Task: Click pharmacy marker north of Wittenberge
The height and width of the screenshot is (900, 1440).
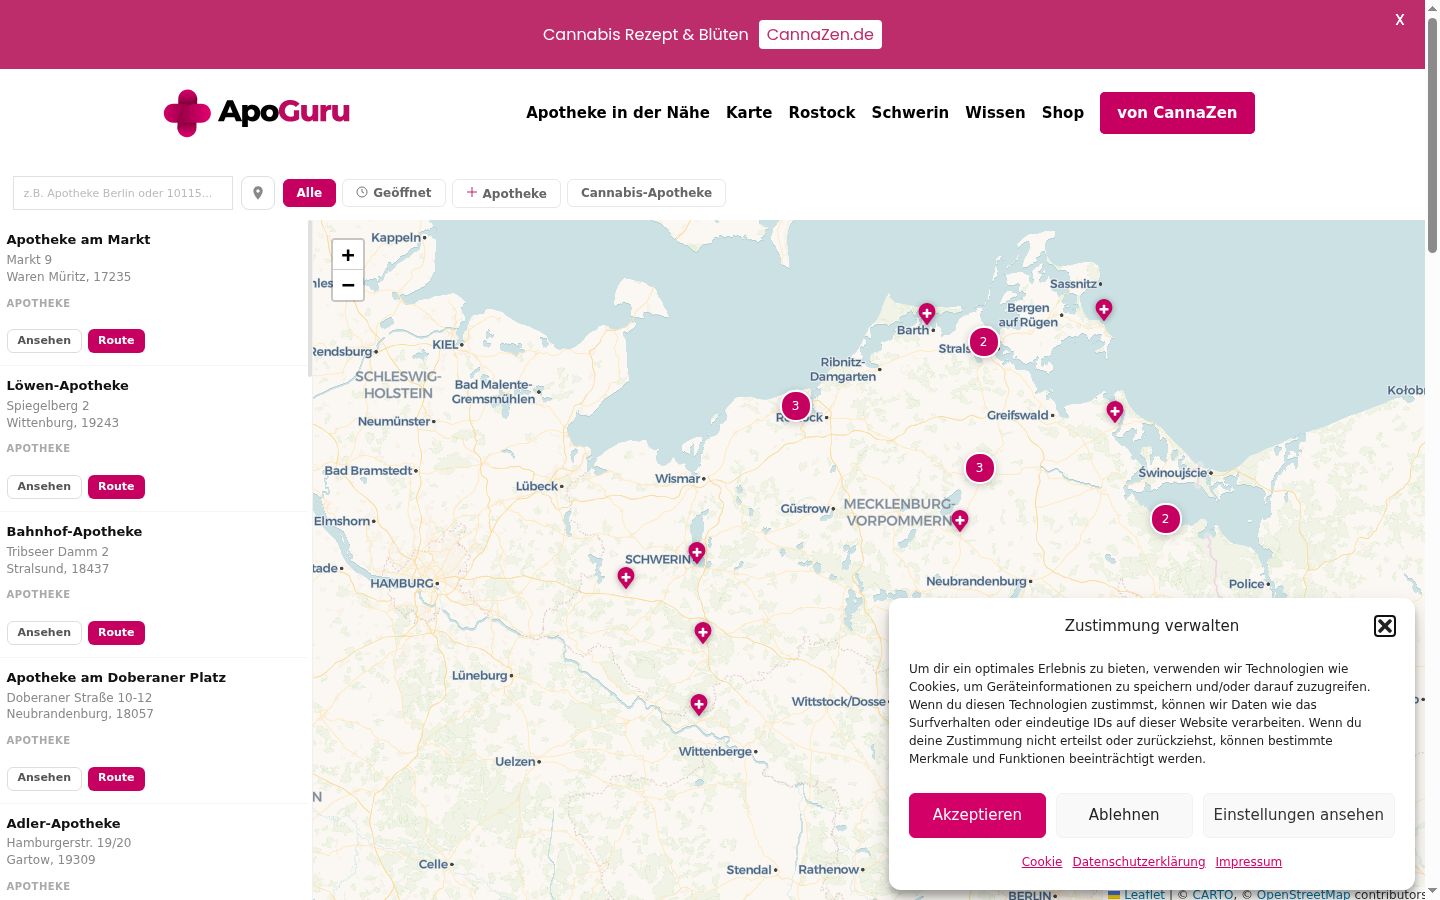Action: click(699, 705)
